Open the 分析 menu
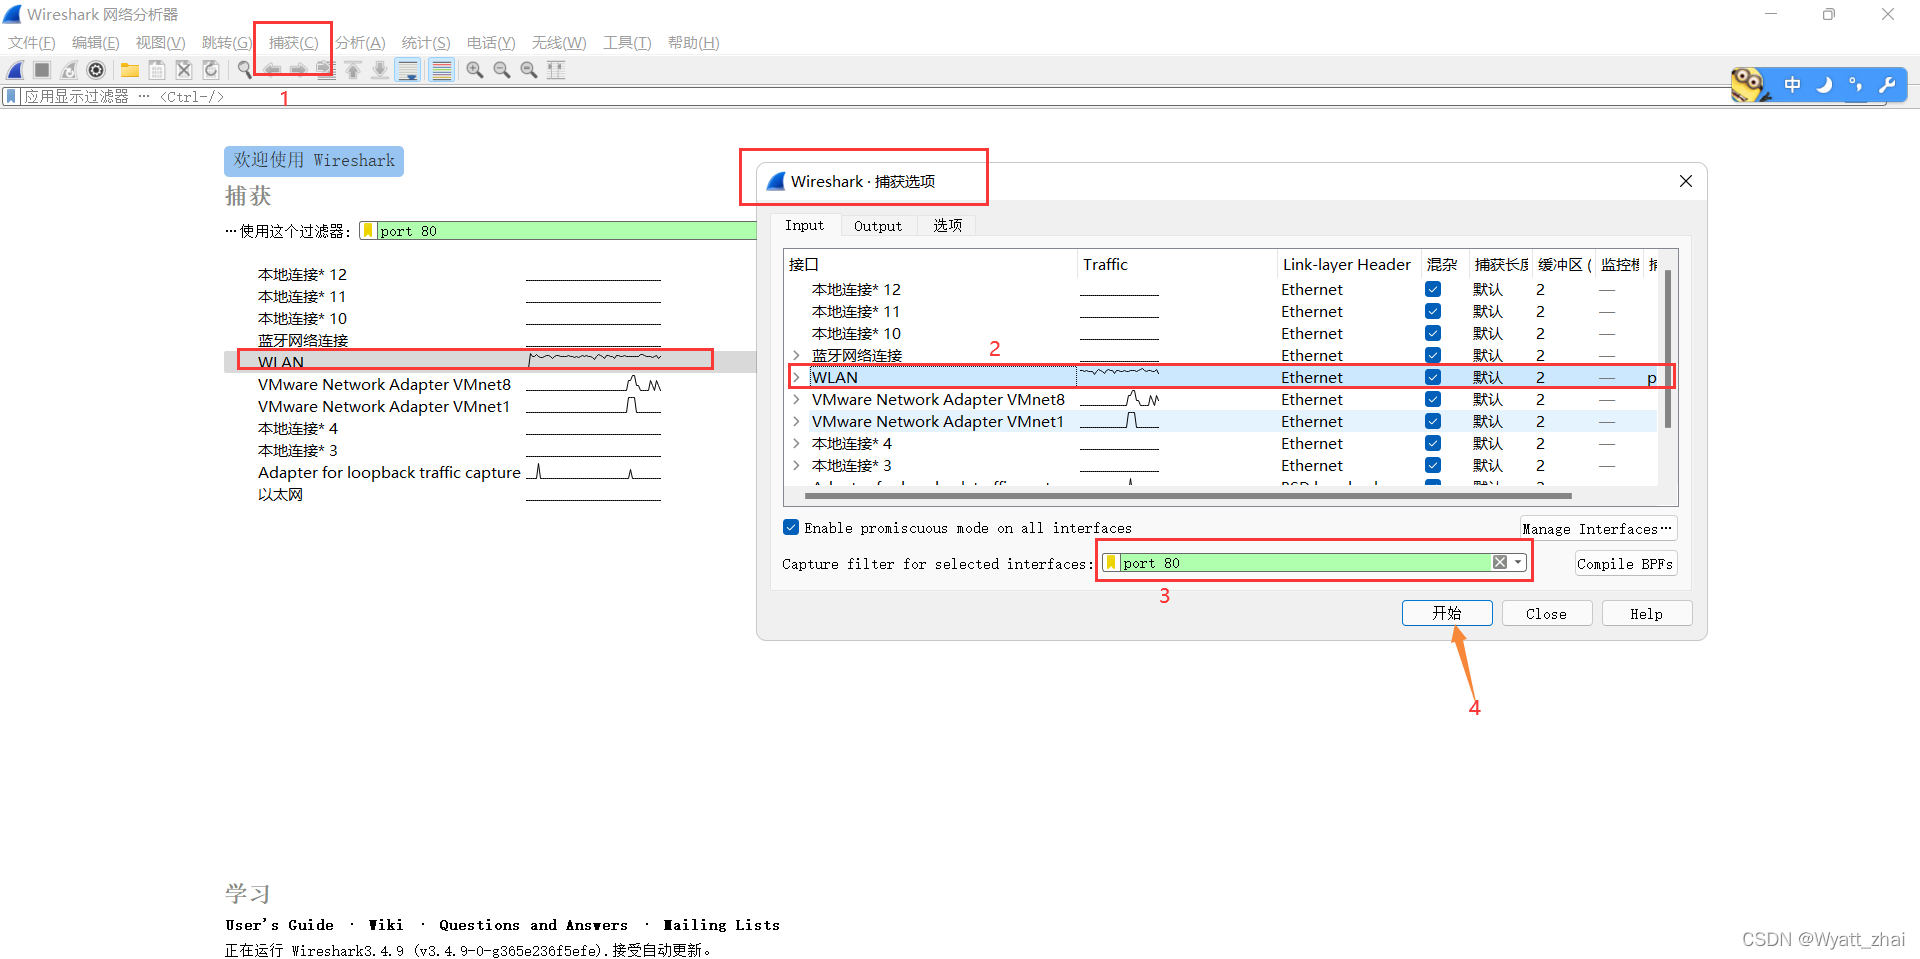 360,43
